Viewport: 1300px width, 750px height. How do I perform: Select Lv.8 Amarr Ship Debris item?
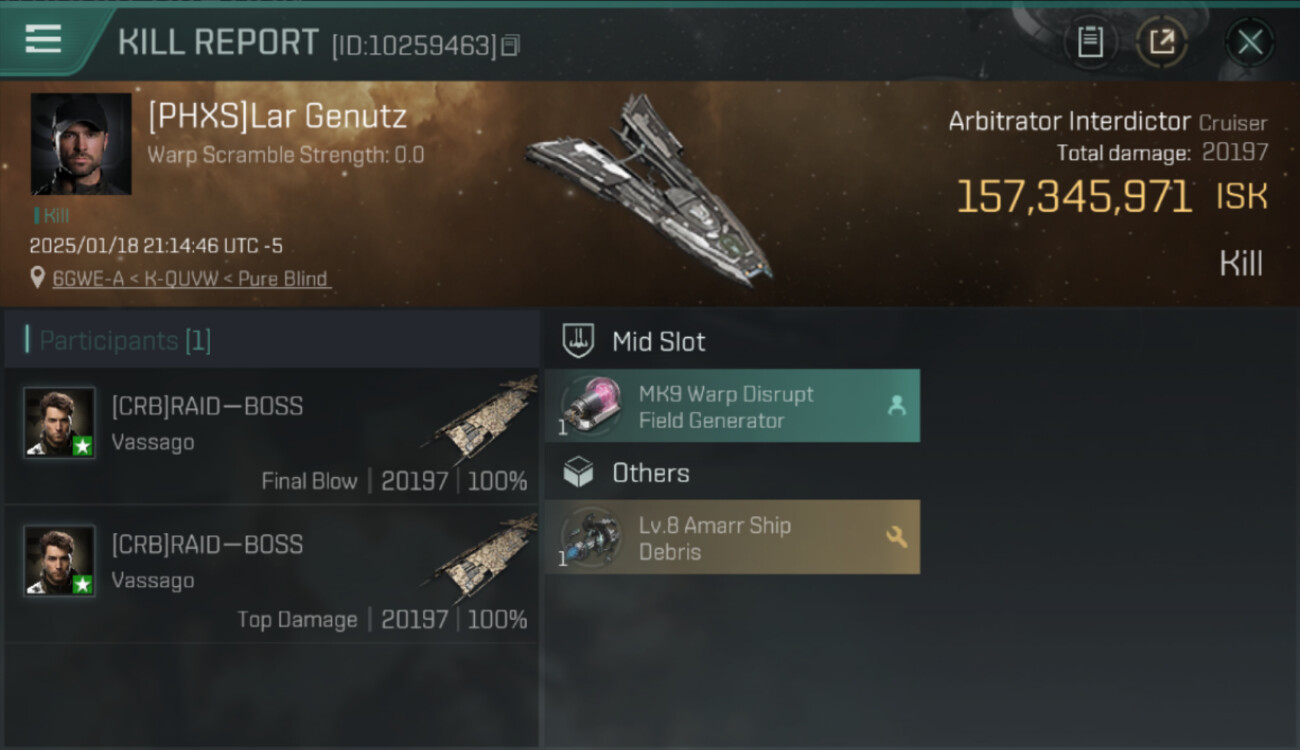(x=732, y=537)
